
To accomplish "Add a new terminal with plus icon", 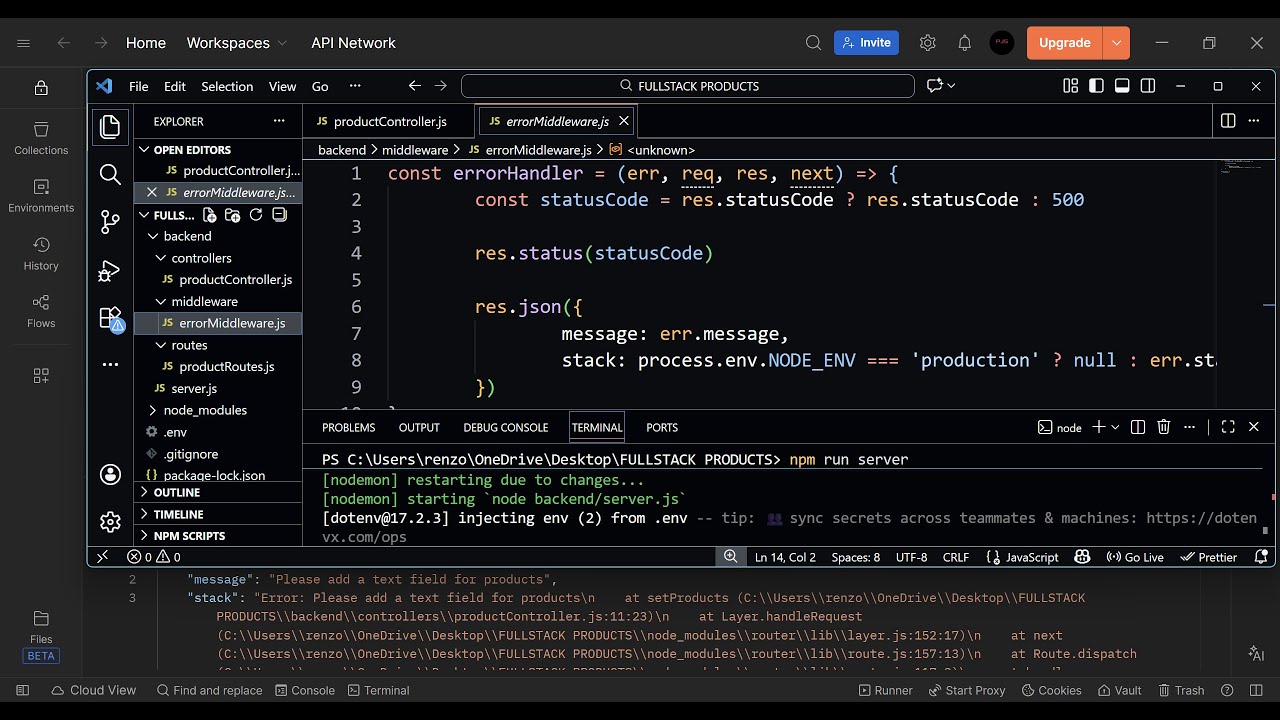I will tap(1098, 427).
